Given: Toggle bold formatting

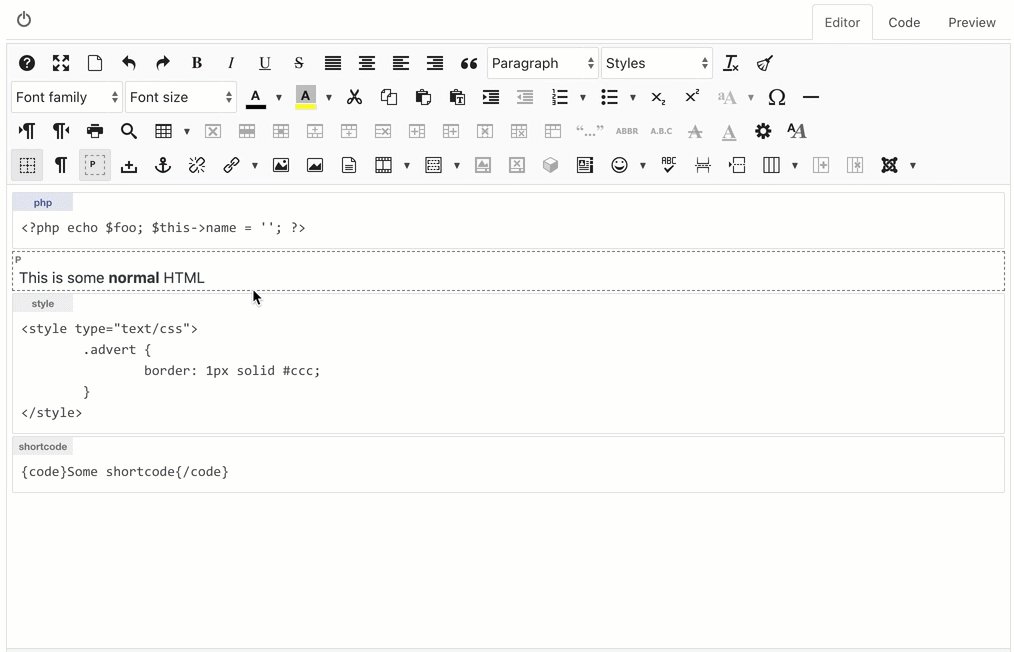Looking at the screenshot, I should (x=197, y=63).
